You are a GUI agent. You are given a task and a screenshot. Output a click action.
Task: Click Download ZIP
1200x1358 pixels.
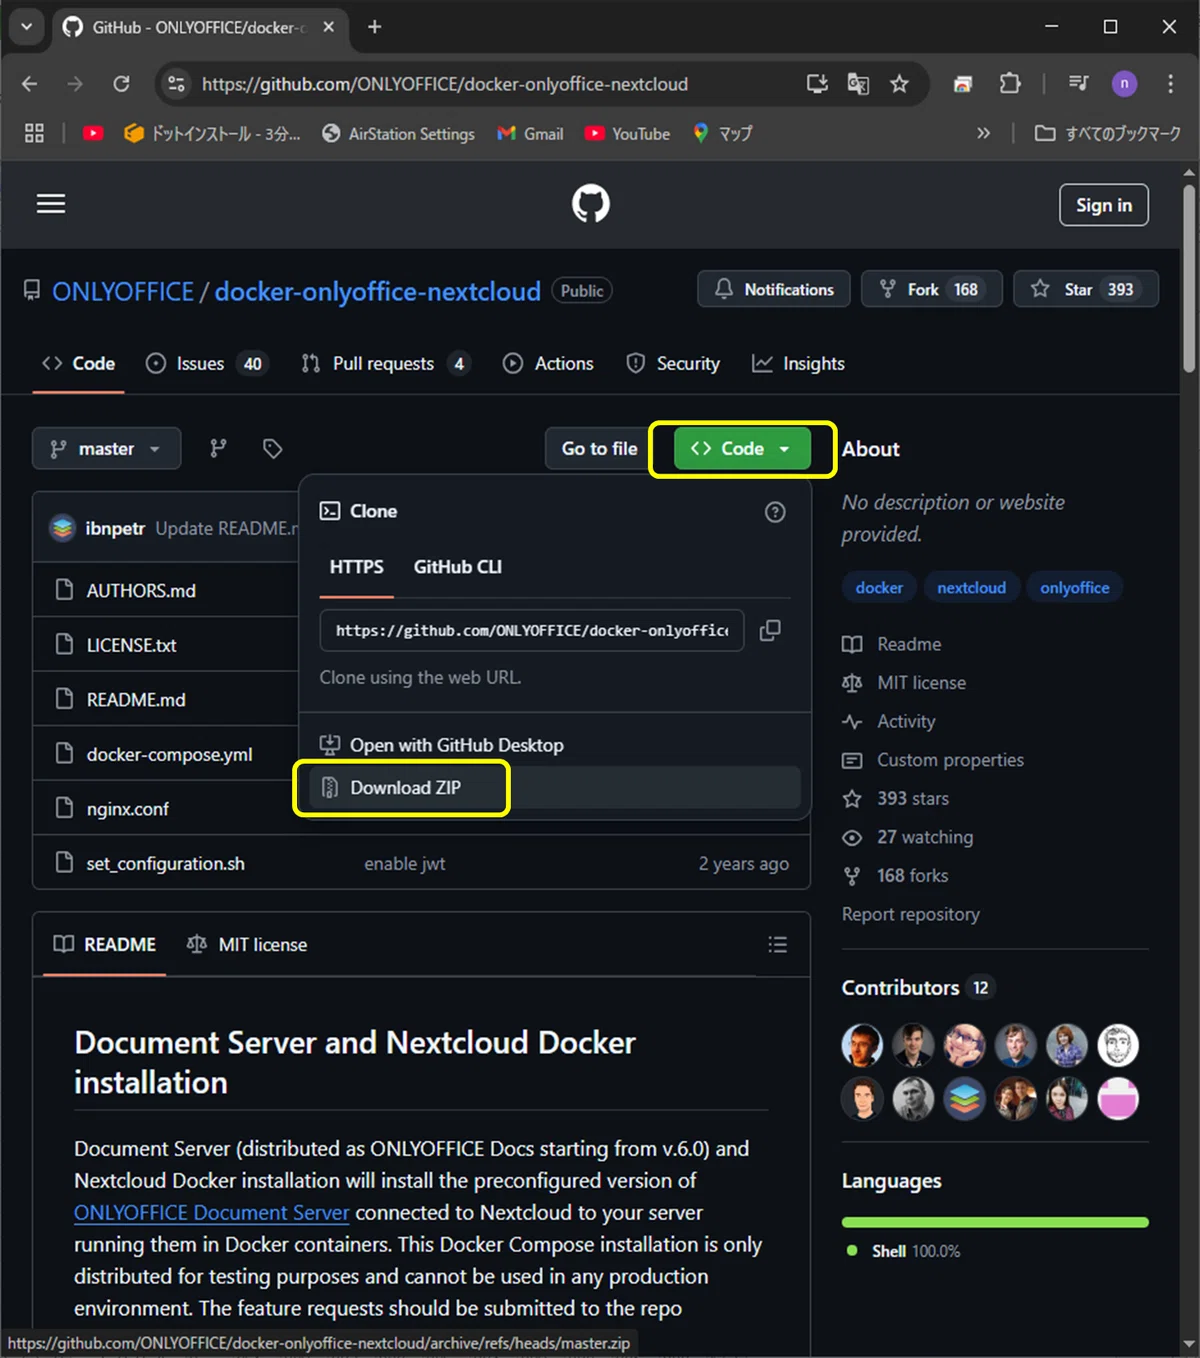click(555, 788)
